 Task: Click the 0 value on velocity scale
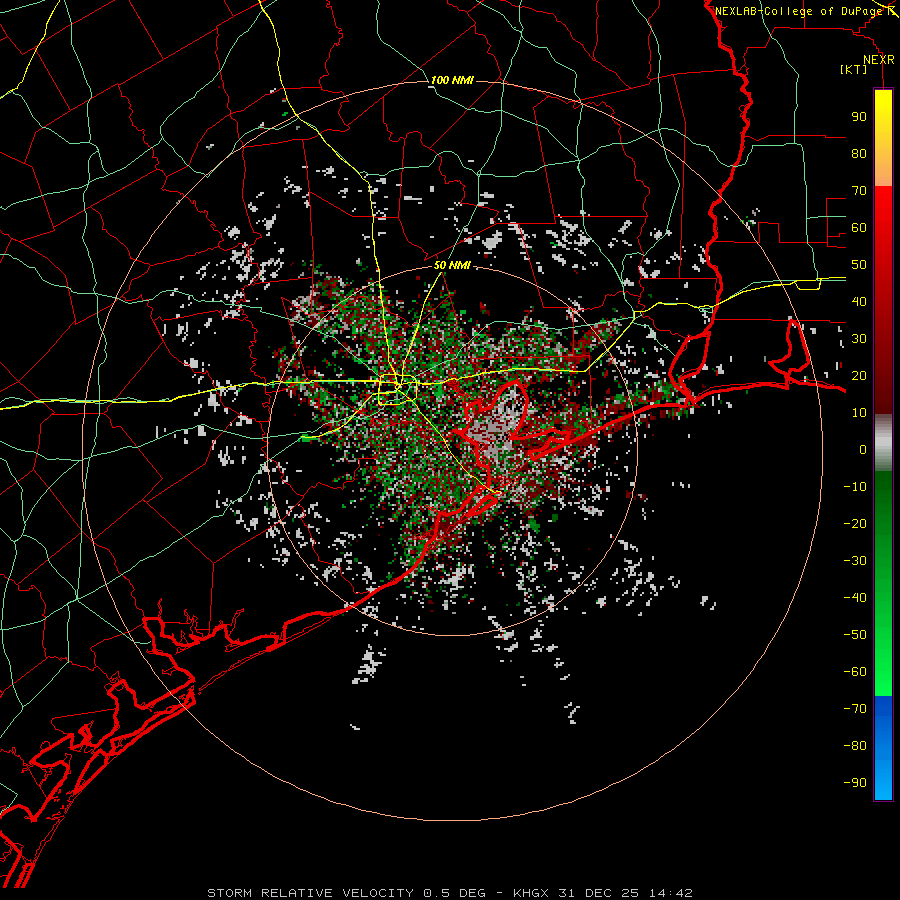[x=863, y=450]
